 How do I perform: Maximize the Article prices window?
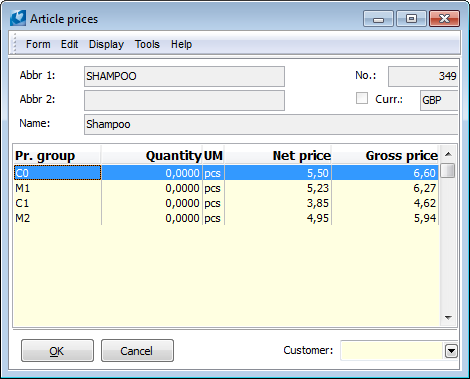coord(411,19)
